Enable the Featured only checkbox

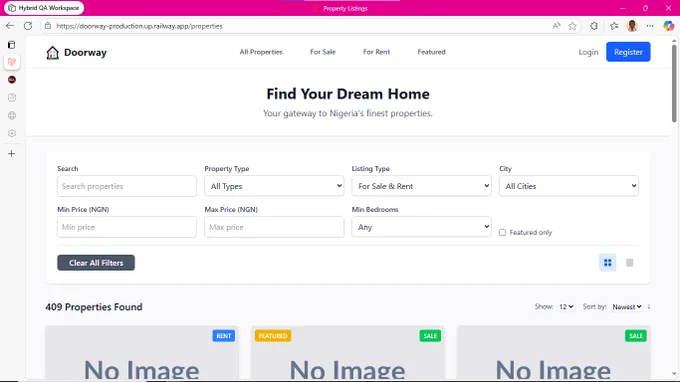point(502,233)
